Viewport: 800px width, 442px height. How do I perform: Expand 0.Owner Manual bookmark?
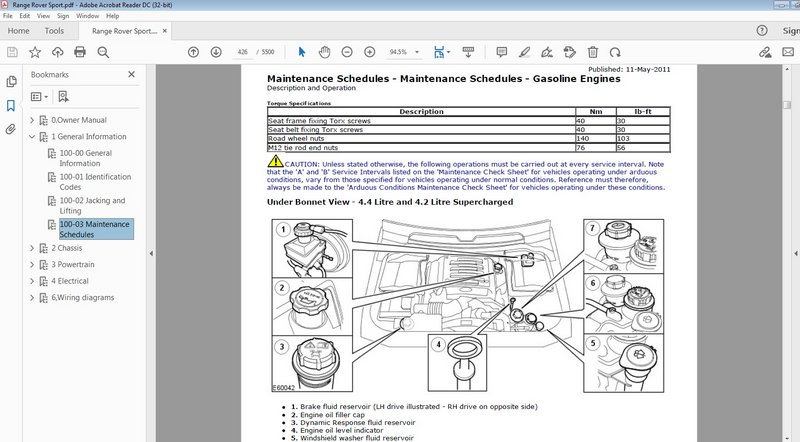click(32, 120)
